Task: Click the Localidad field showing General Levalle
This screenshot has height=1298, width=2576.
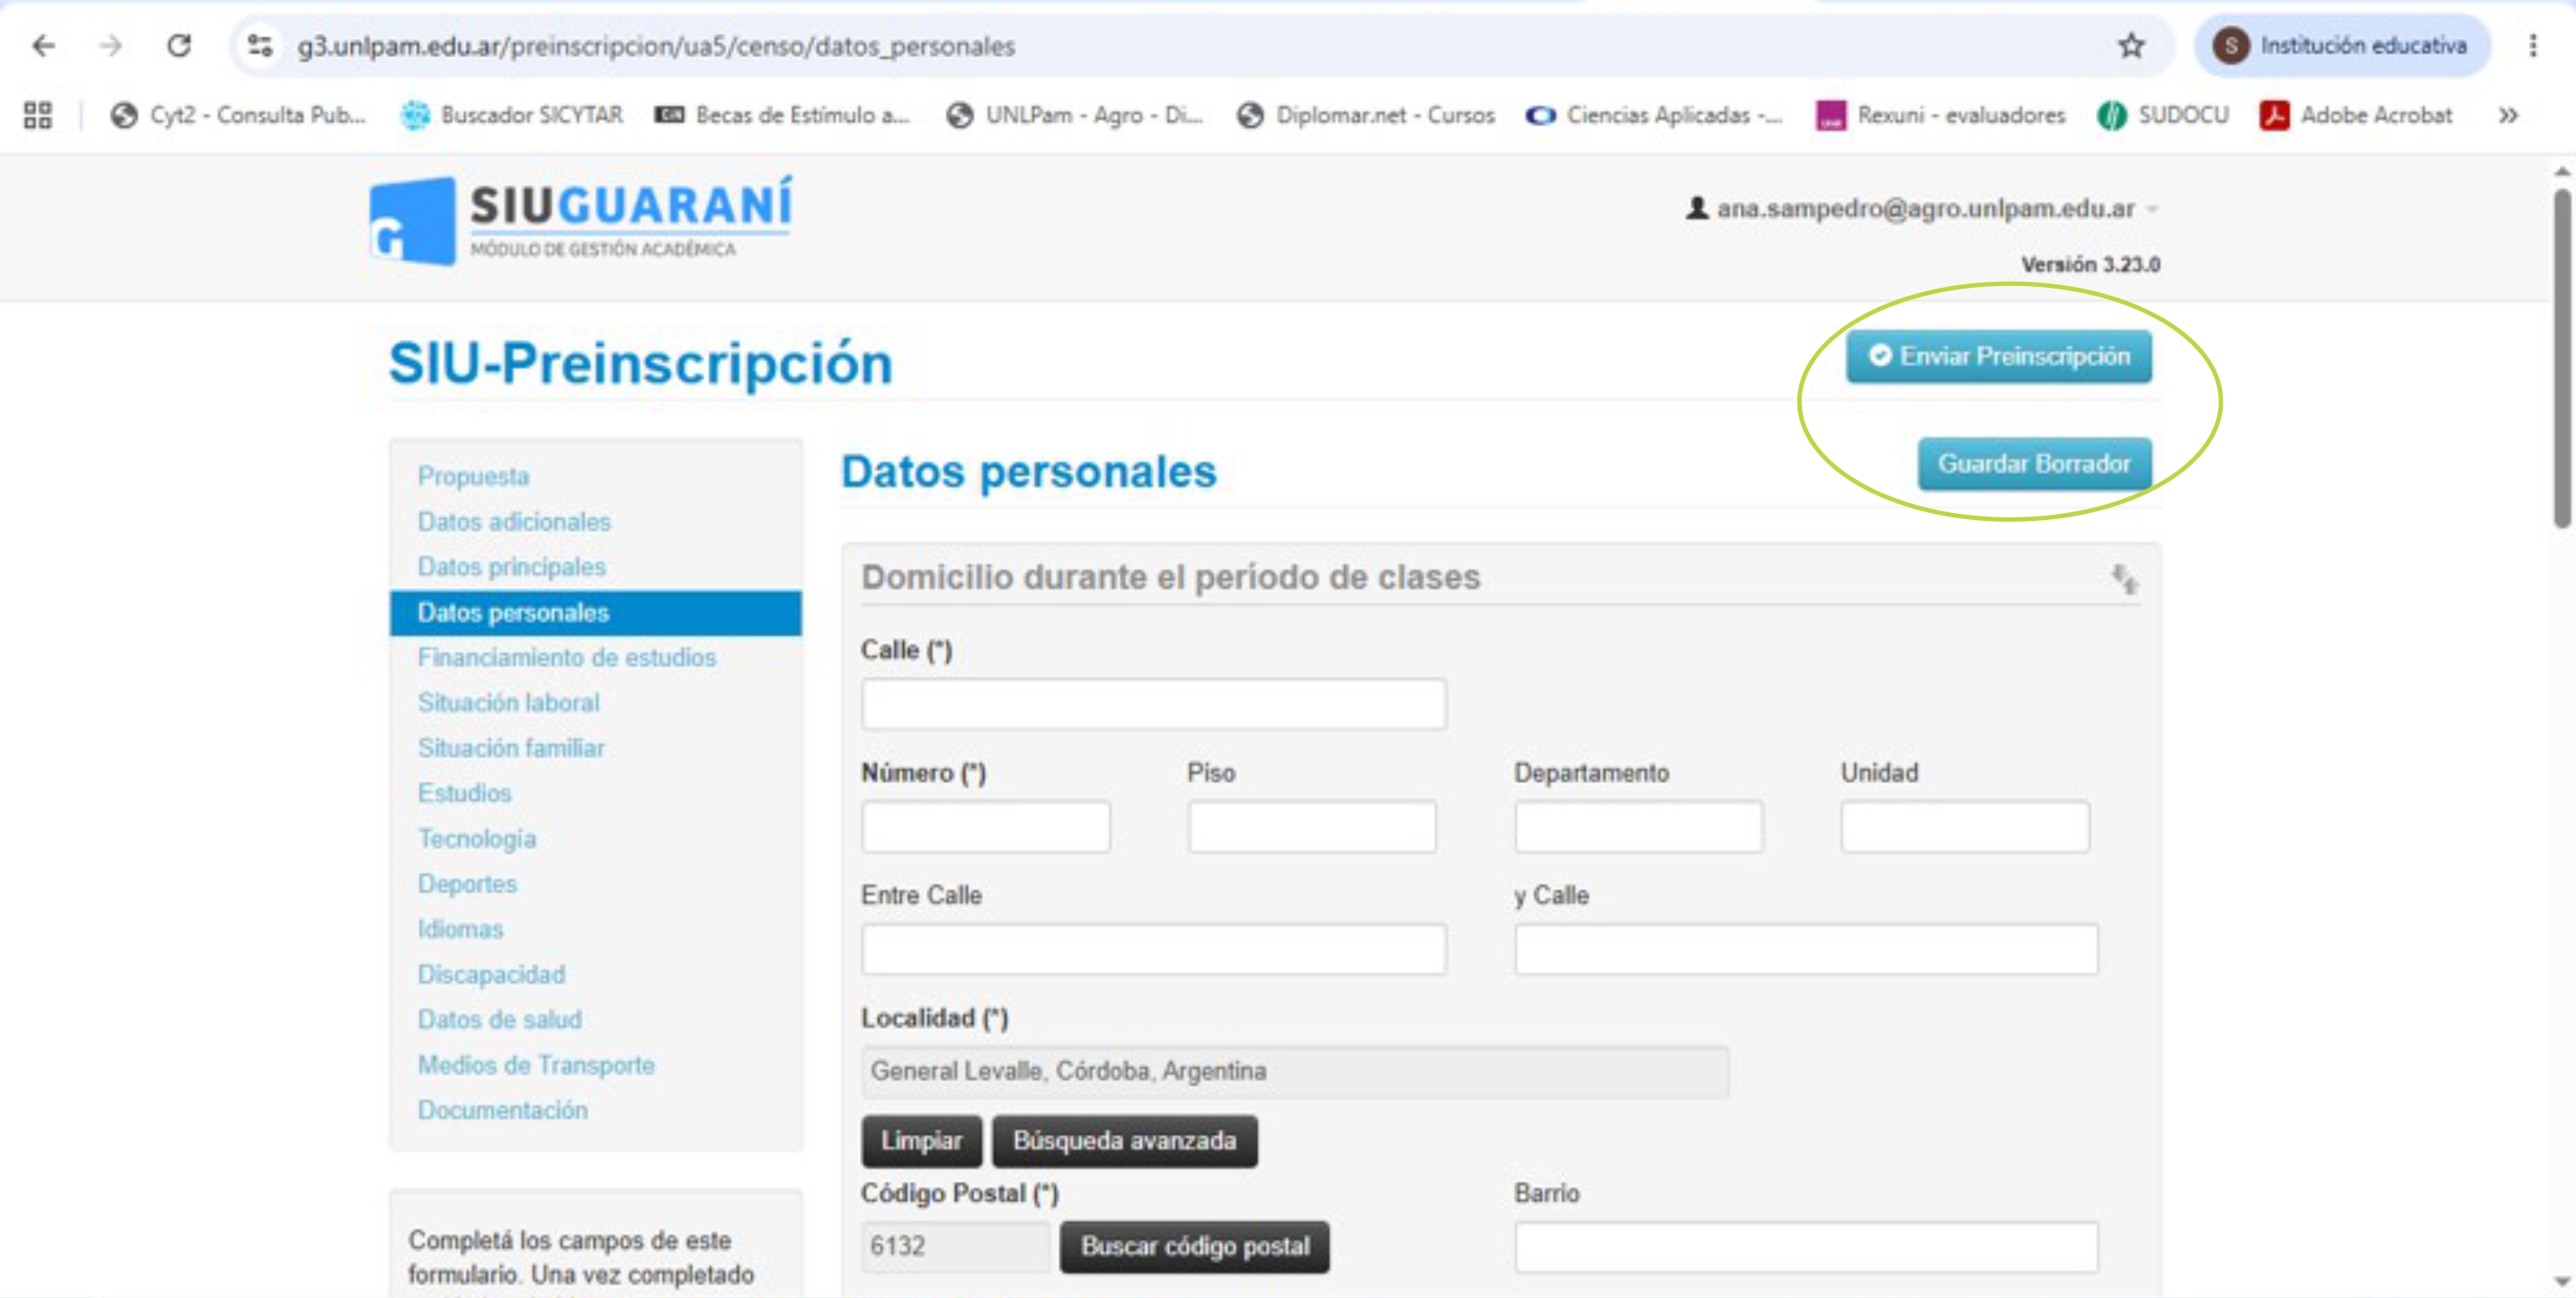Action: tap(1295, 1072)
